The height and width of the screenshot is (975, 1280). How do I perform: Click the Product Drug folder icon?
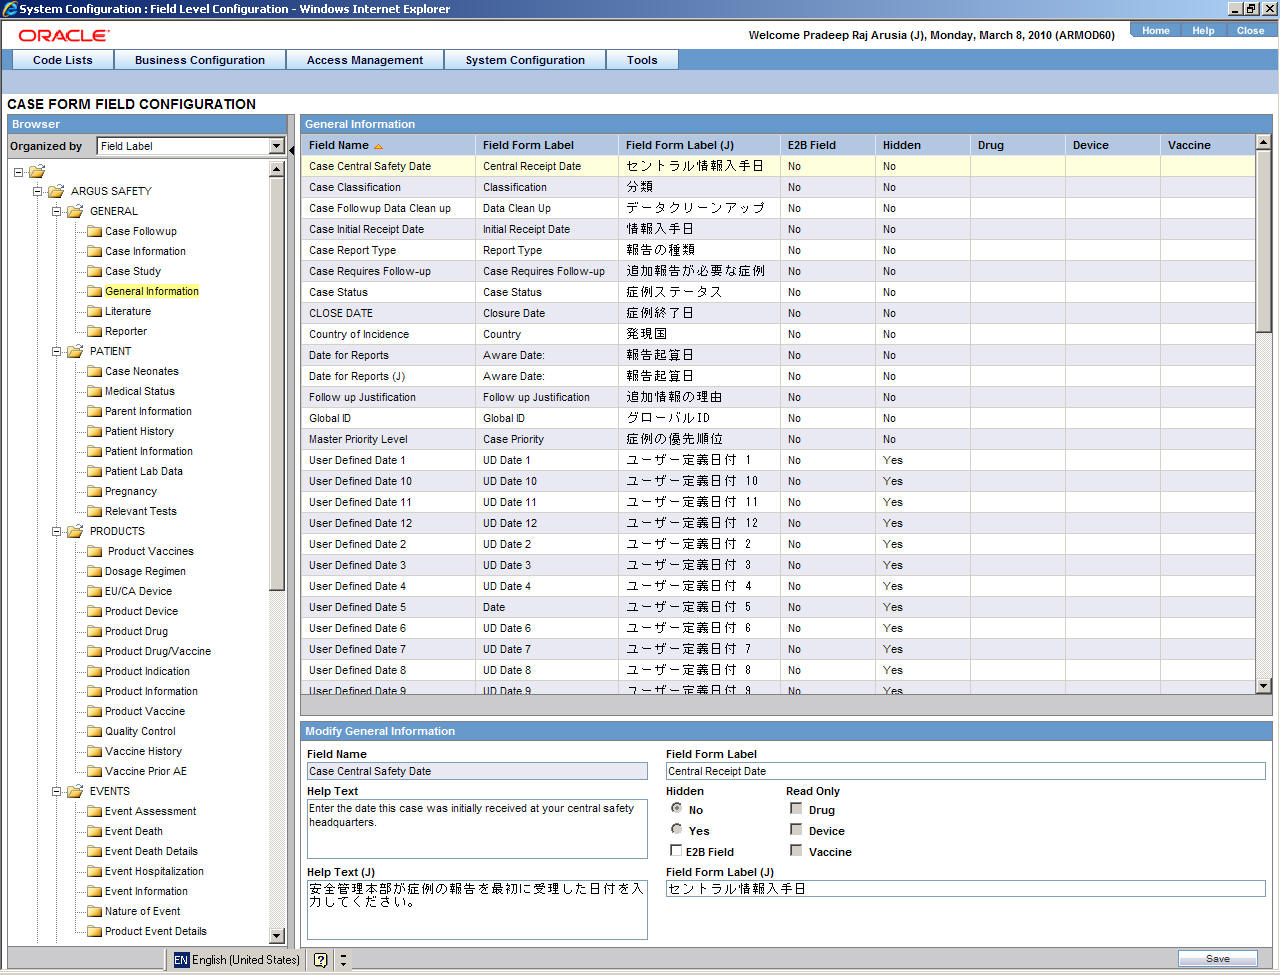click(94, 631)
